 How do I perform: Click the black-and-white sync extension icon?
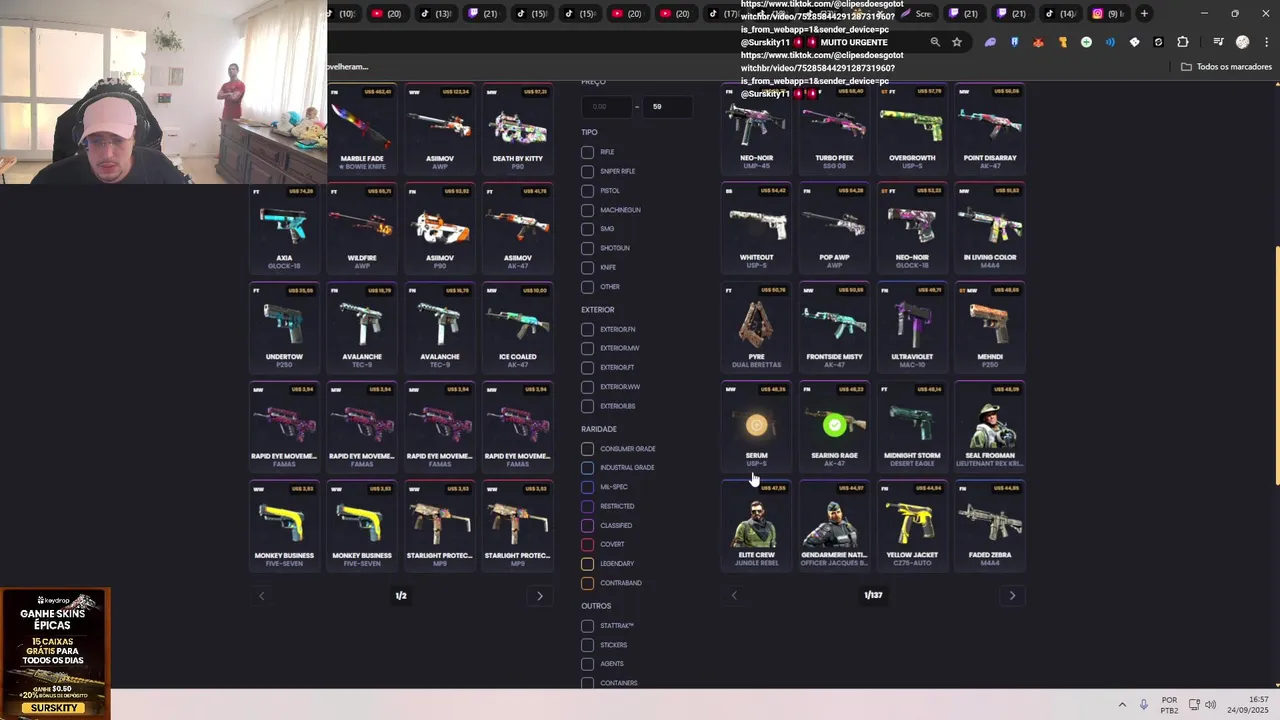1158,42
